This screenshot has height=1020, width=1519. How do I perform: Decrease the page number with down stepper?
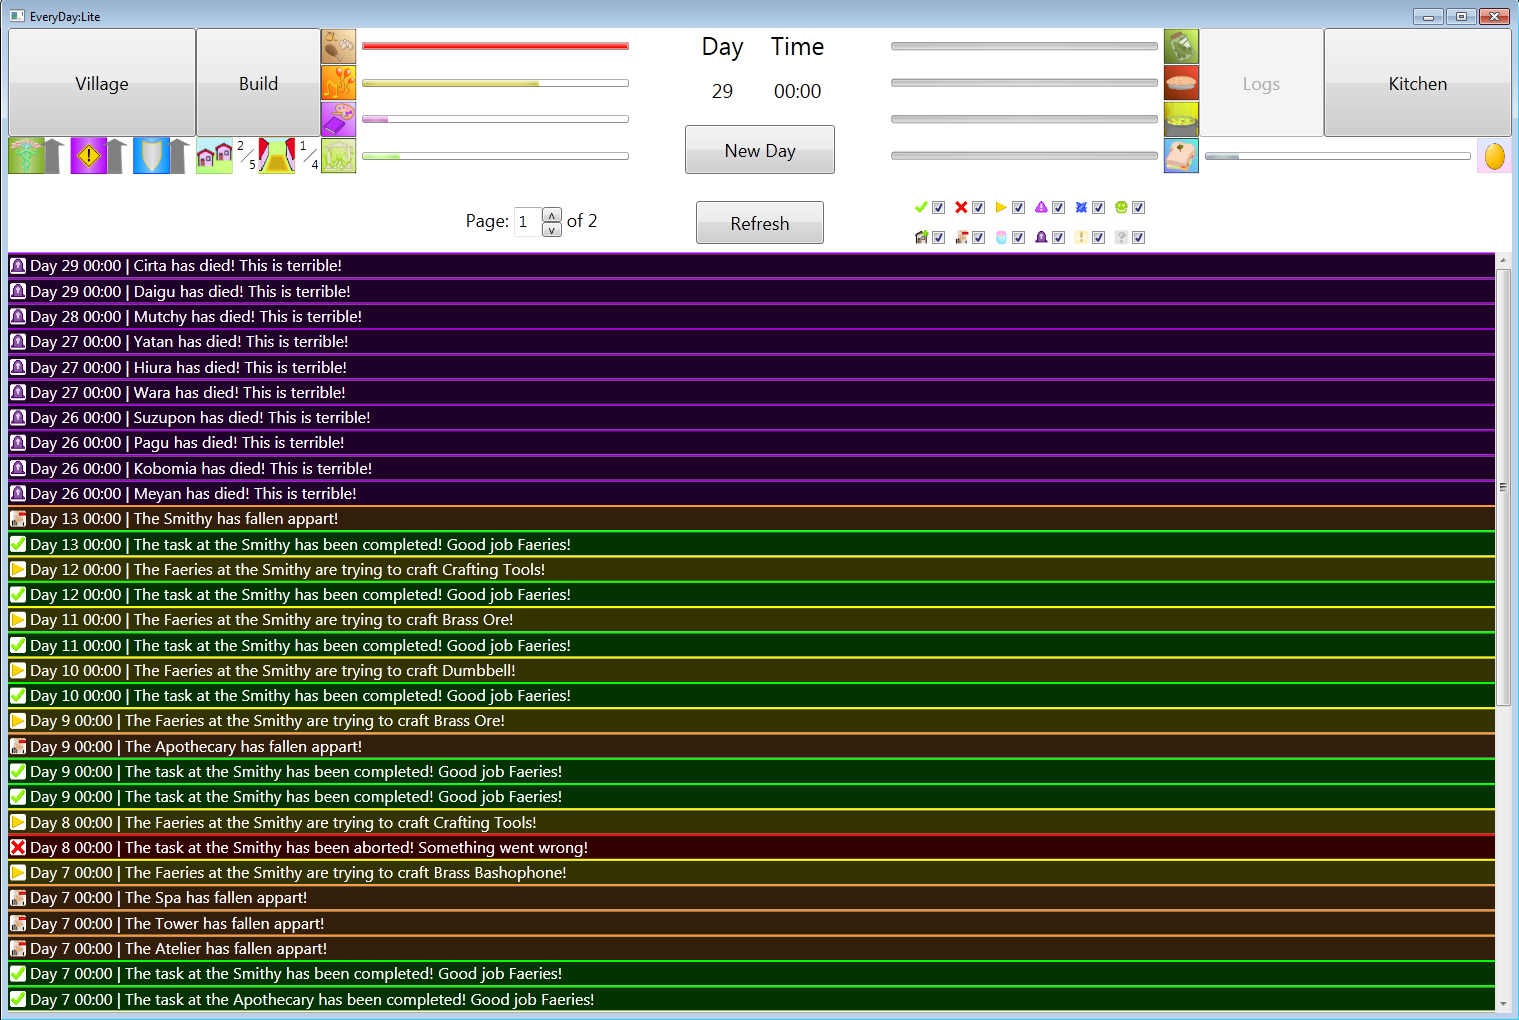[x=552, y=230]
